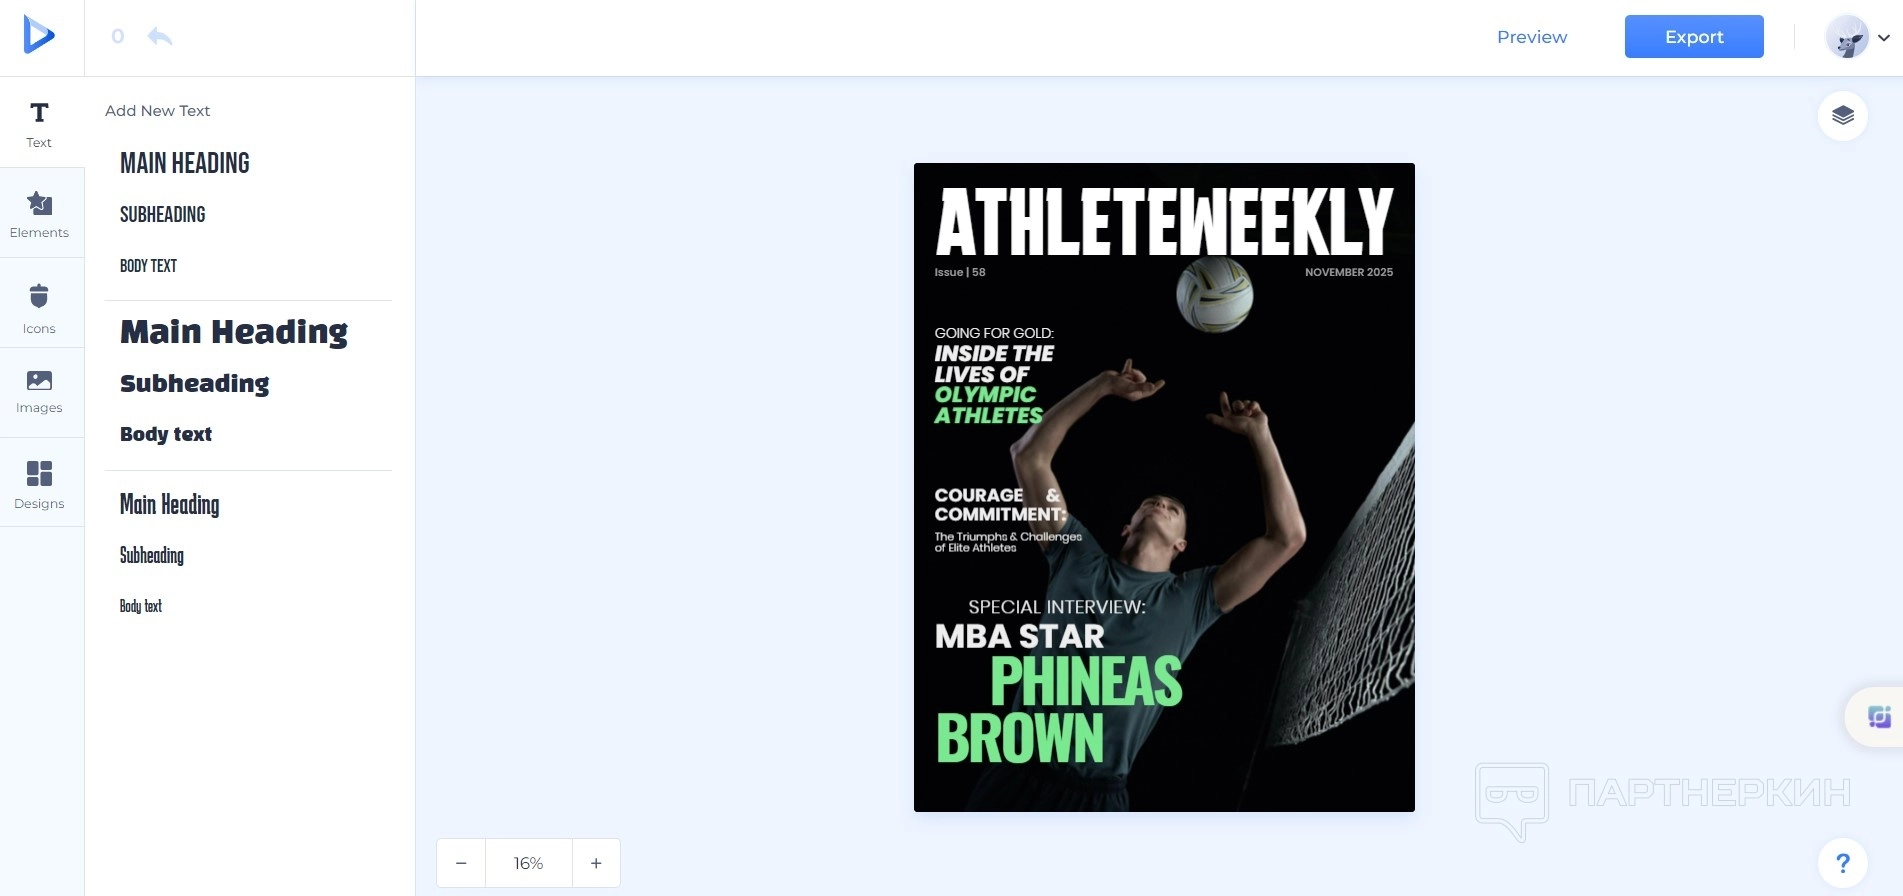Decrease zoom with the minus button
This screenshot has width=1903, height=896.
tap(461, 863)
